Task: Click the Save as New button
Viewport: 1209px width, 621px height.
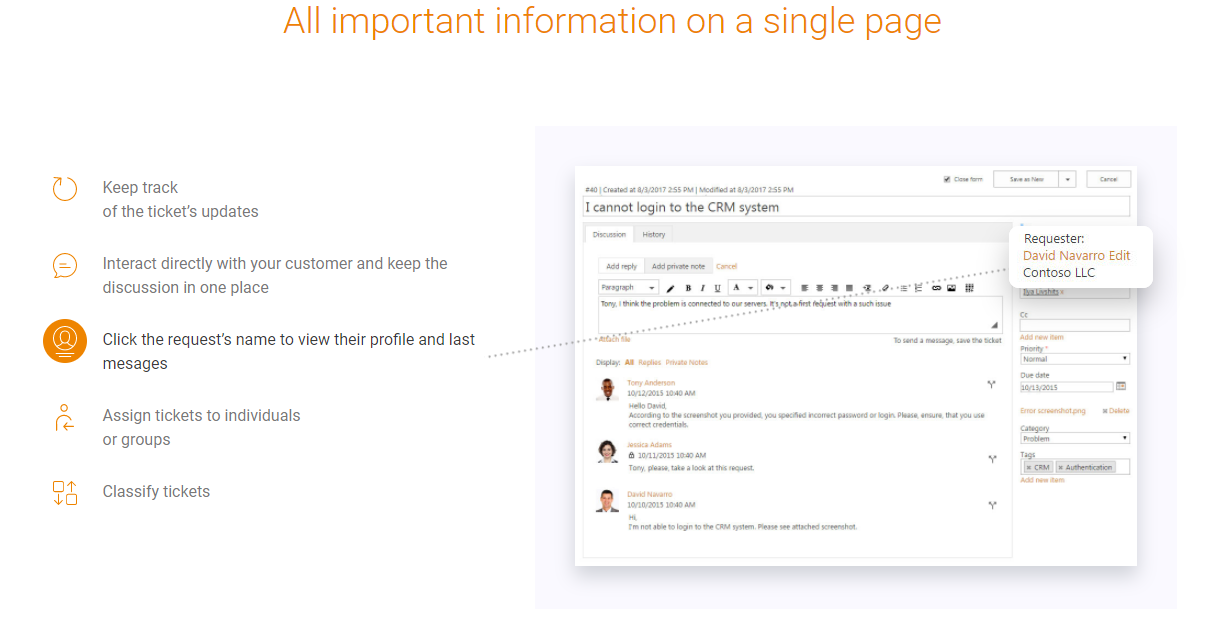Action: 1026,179
